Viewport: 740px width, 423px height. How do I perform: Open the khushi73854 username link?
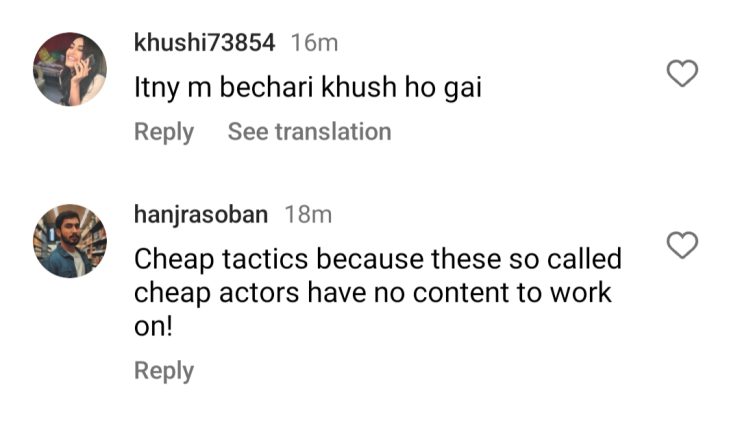pyautogui.click(x=205, y=43)
